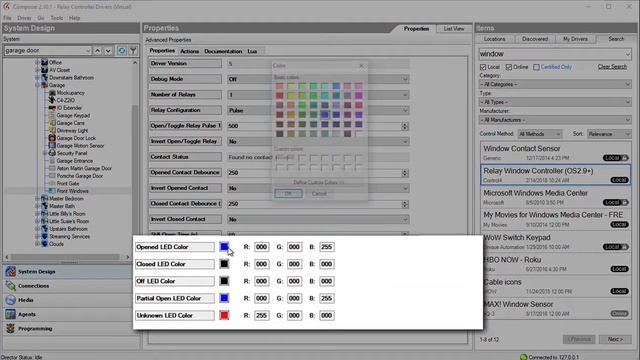
Task: Open the File menu
Action: point(7,18)
